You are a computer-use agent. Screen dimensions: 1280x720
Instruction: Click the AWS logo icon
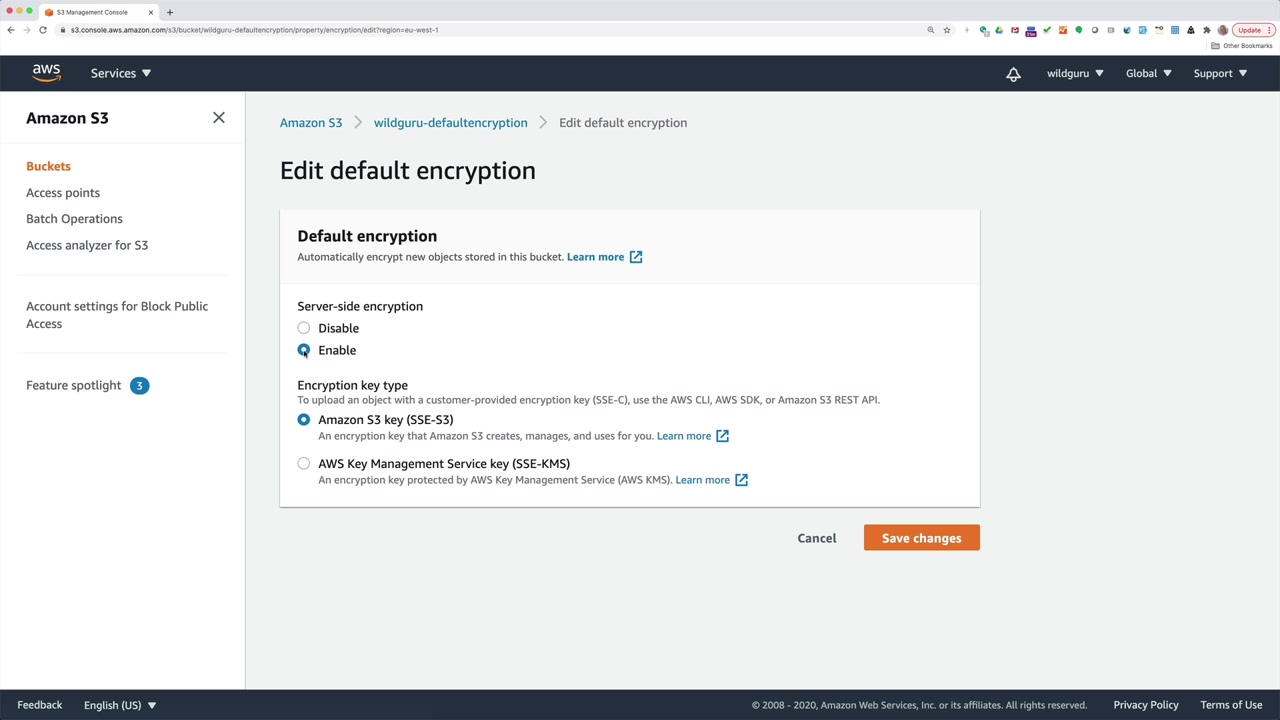[x=46, y=73]
